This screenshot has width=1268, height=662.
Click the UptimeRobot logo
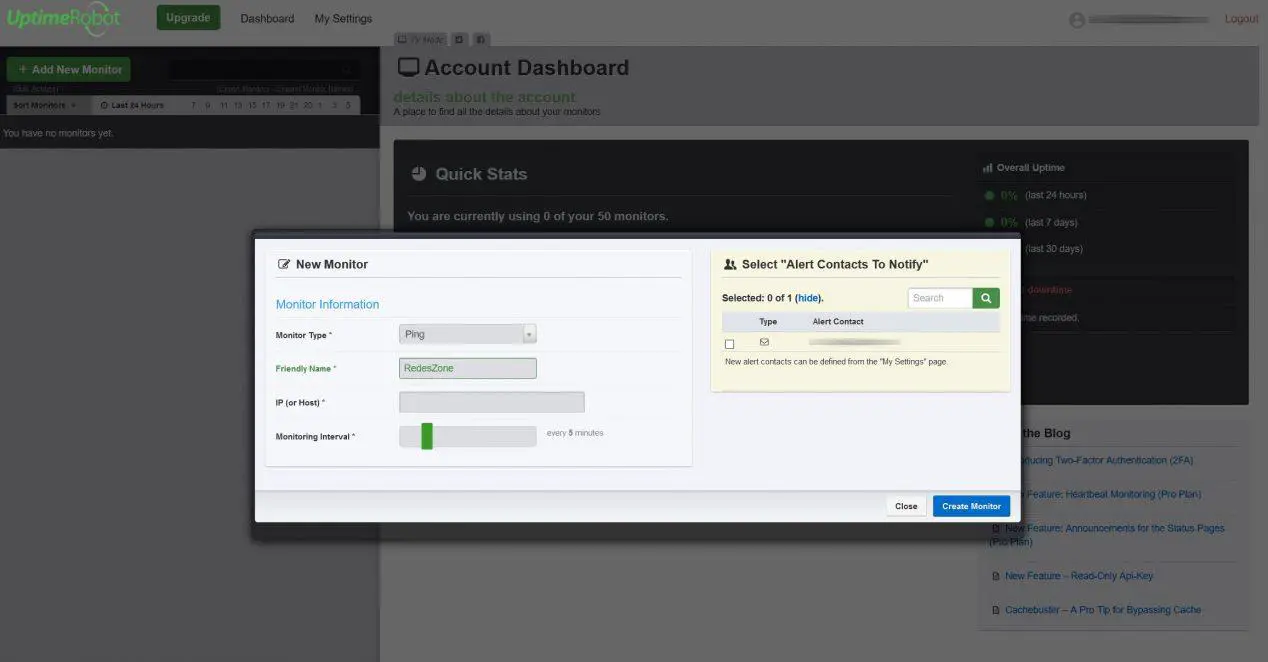pyautogui.click(x=65, y=18)
